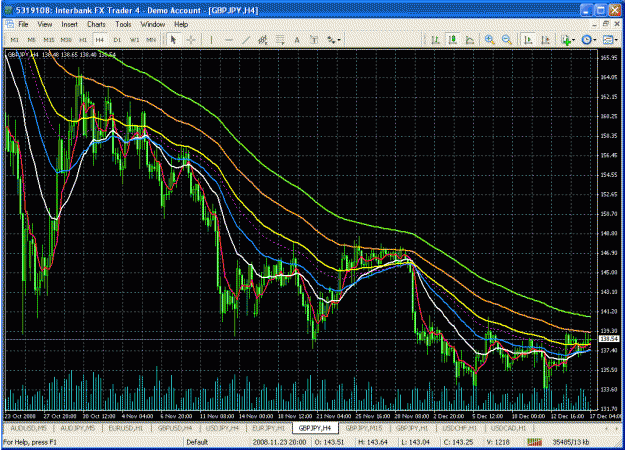Select the active GBPJPY,H4 tab
The width and height of the screenshot is (625, 450).
tap(315, 428)
